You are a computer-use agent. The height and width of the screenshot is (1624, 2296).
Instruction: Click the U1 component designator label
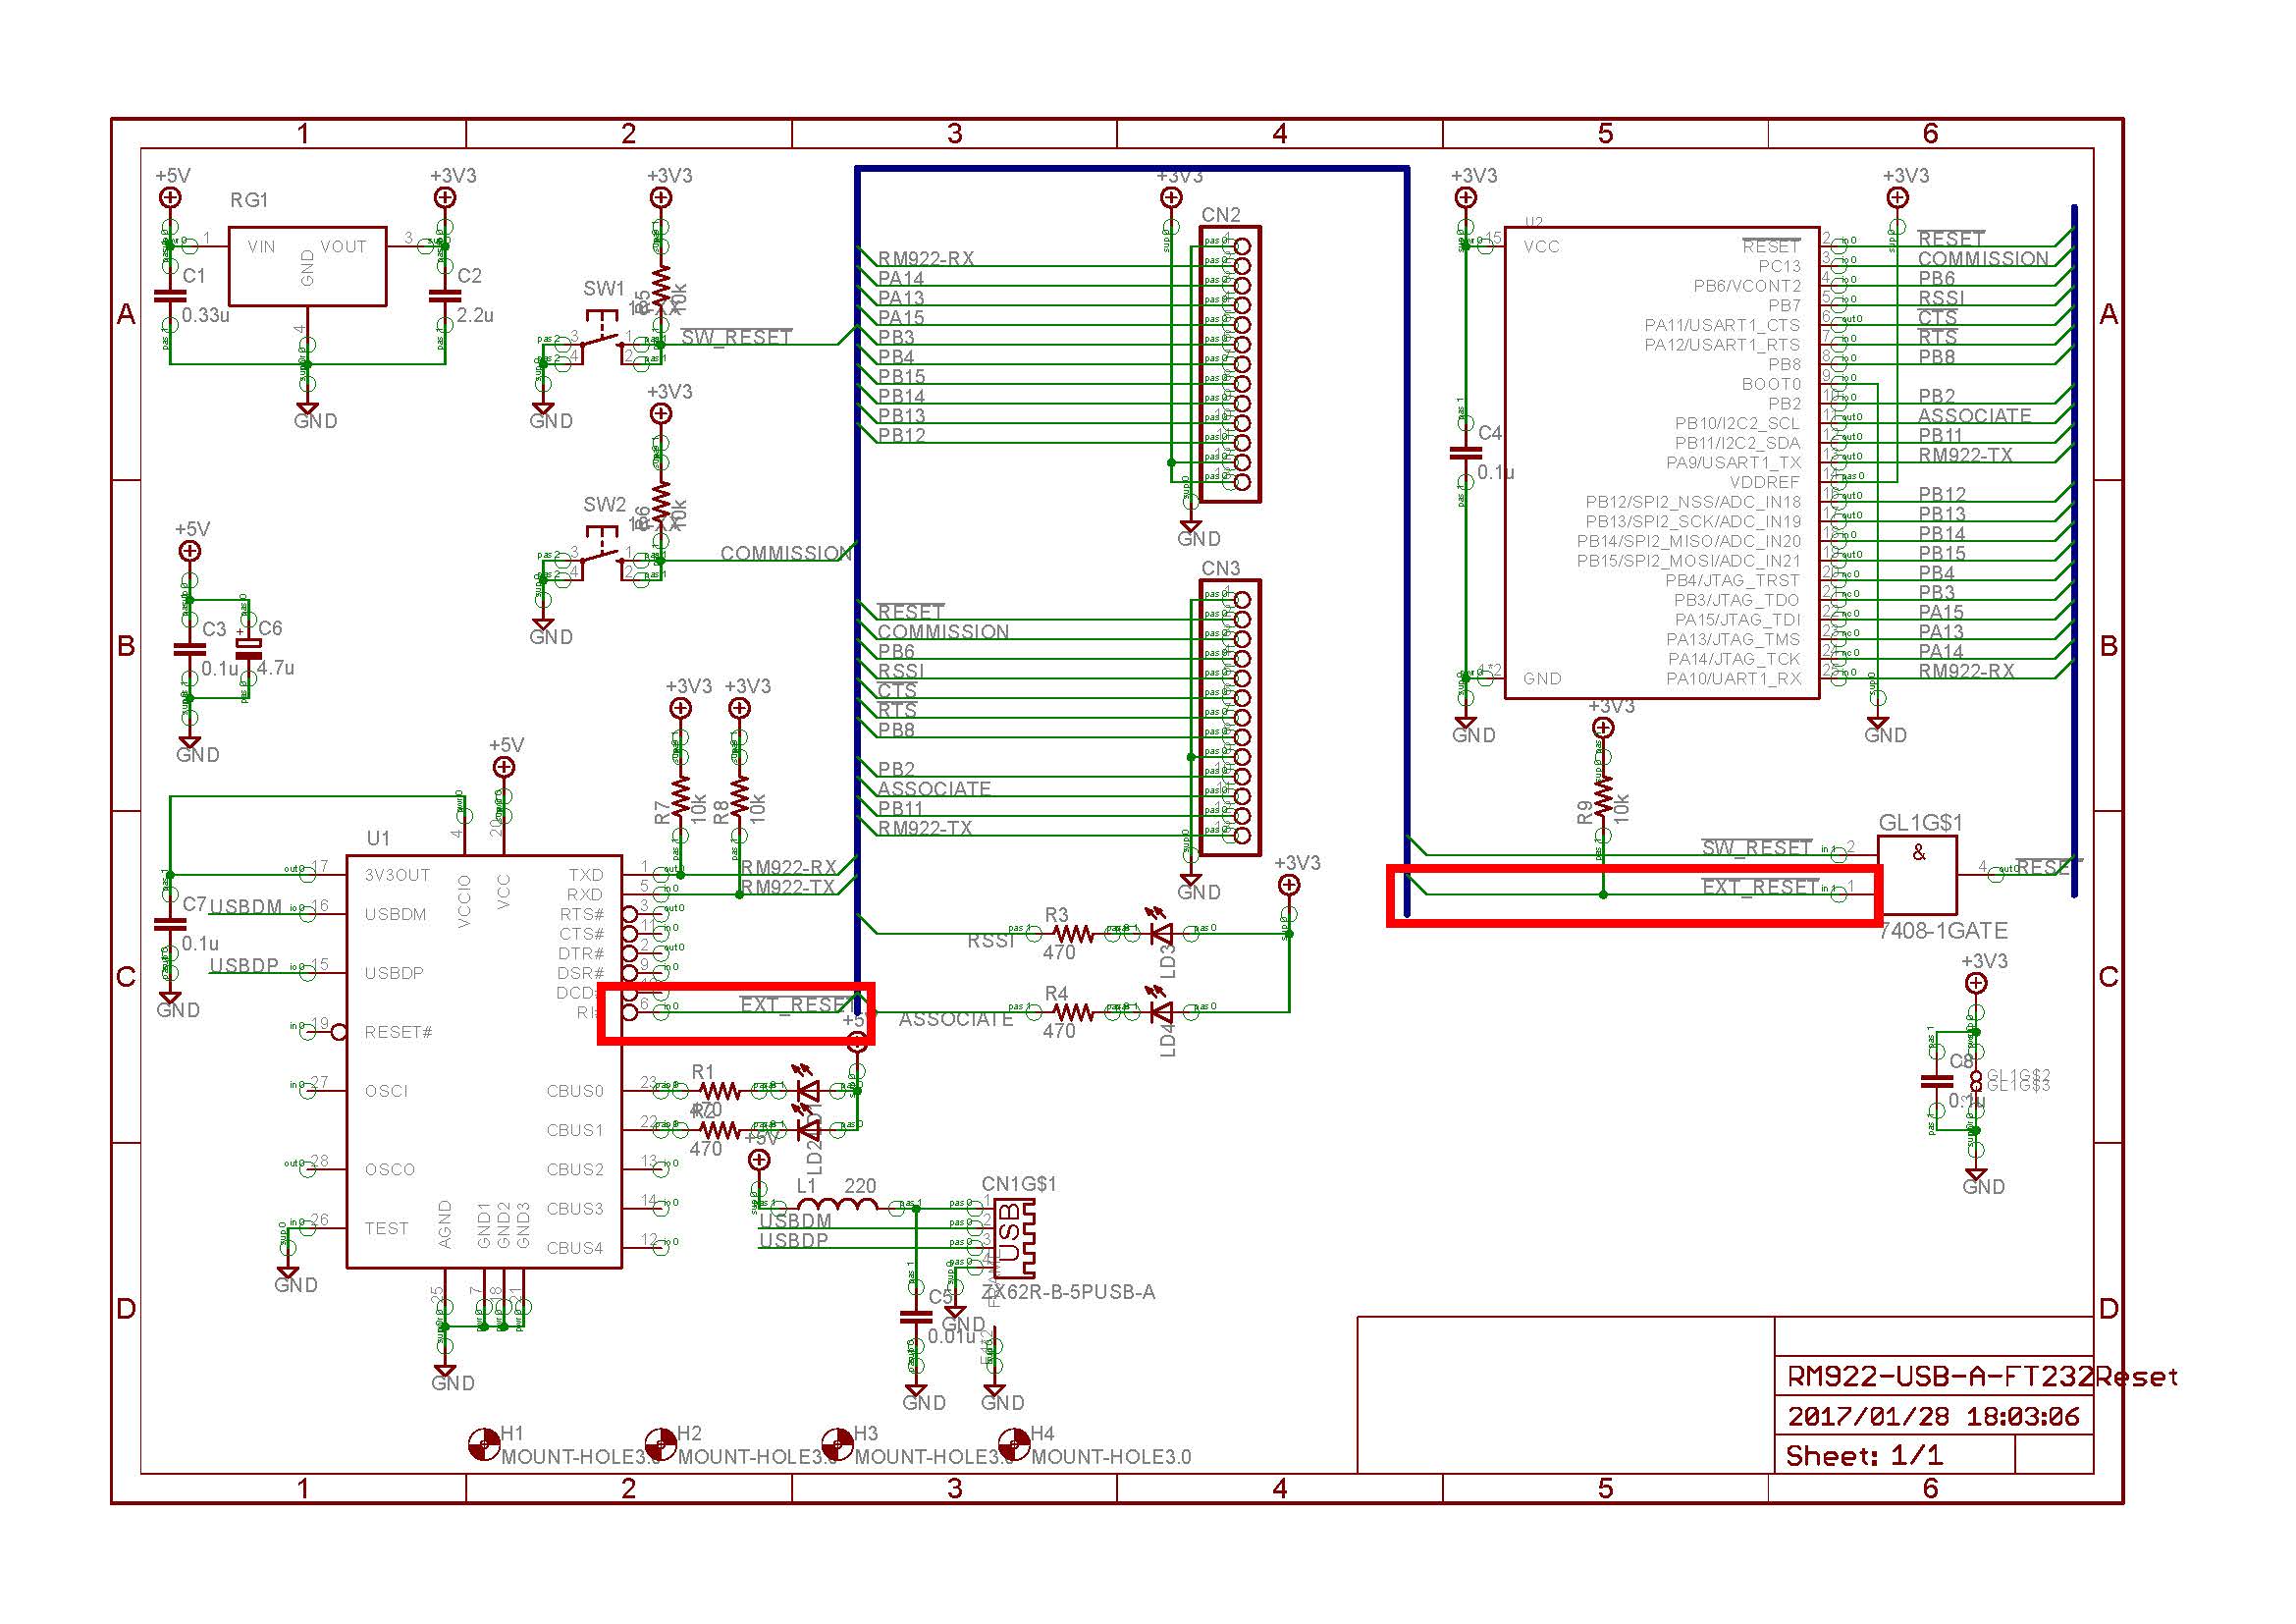[378, 838]
